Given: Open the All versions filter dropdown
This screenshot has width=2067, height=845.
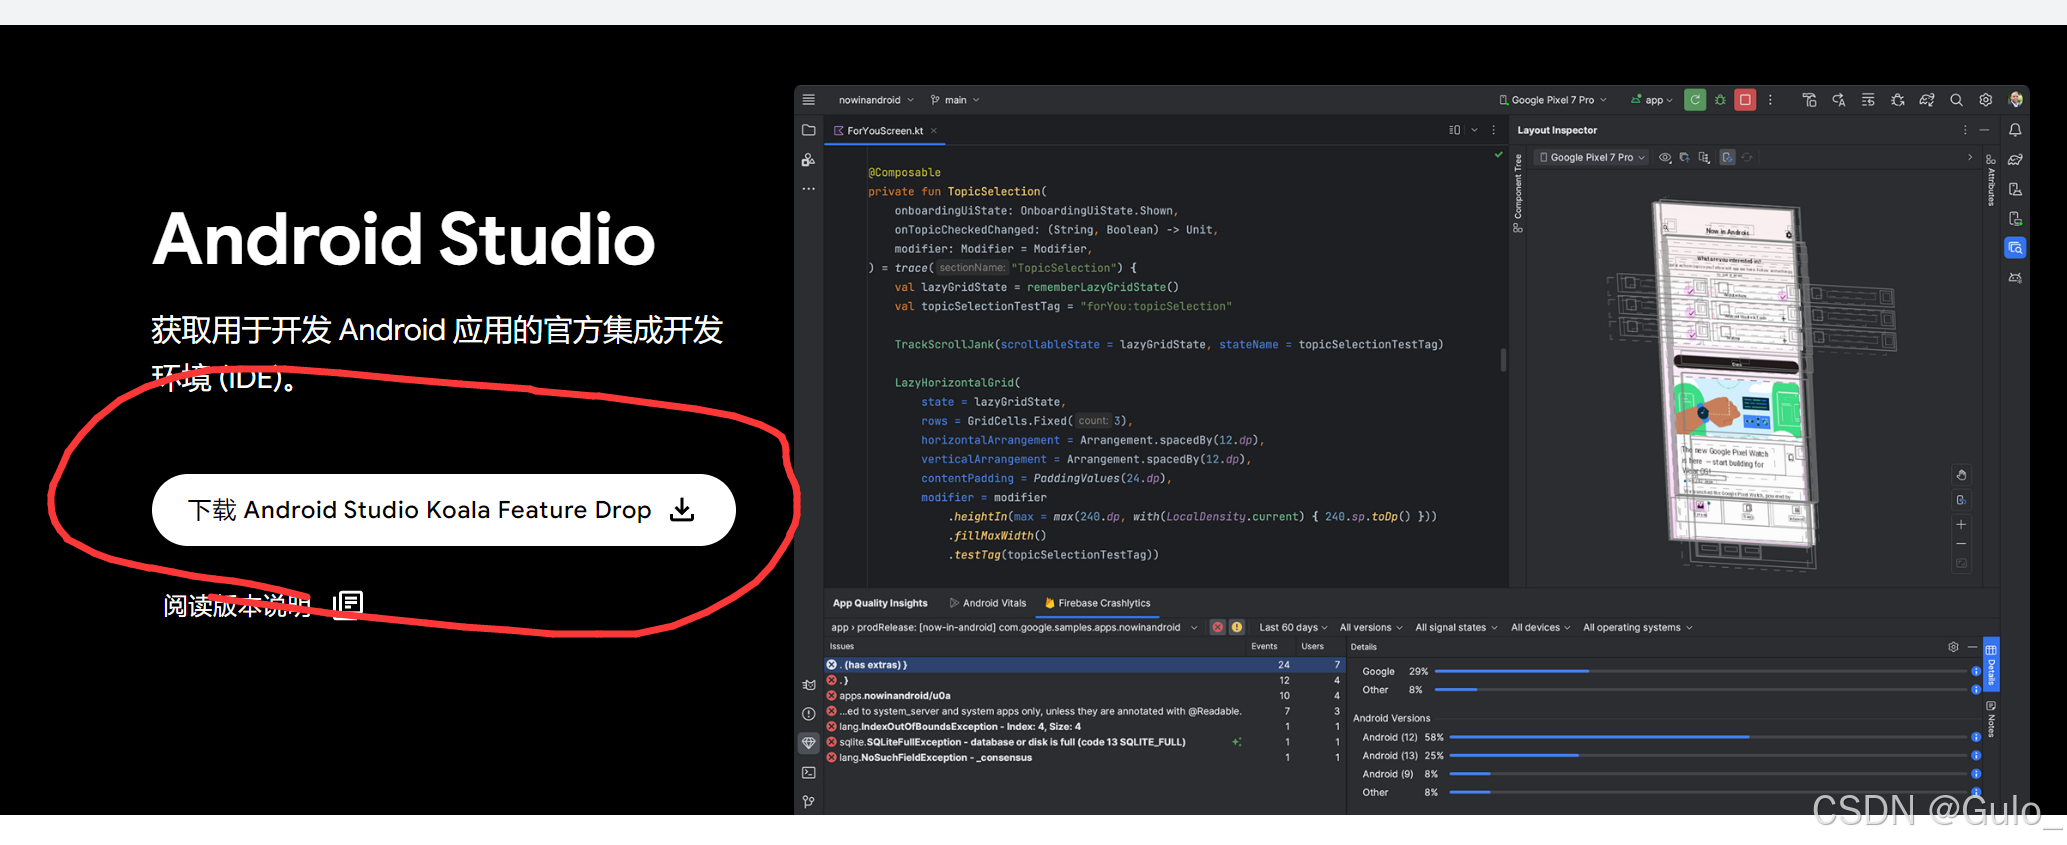Looking at the screenshot, I should coord(1371,628).
